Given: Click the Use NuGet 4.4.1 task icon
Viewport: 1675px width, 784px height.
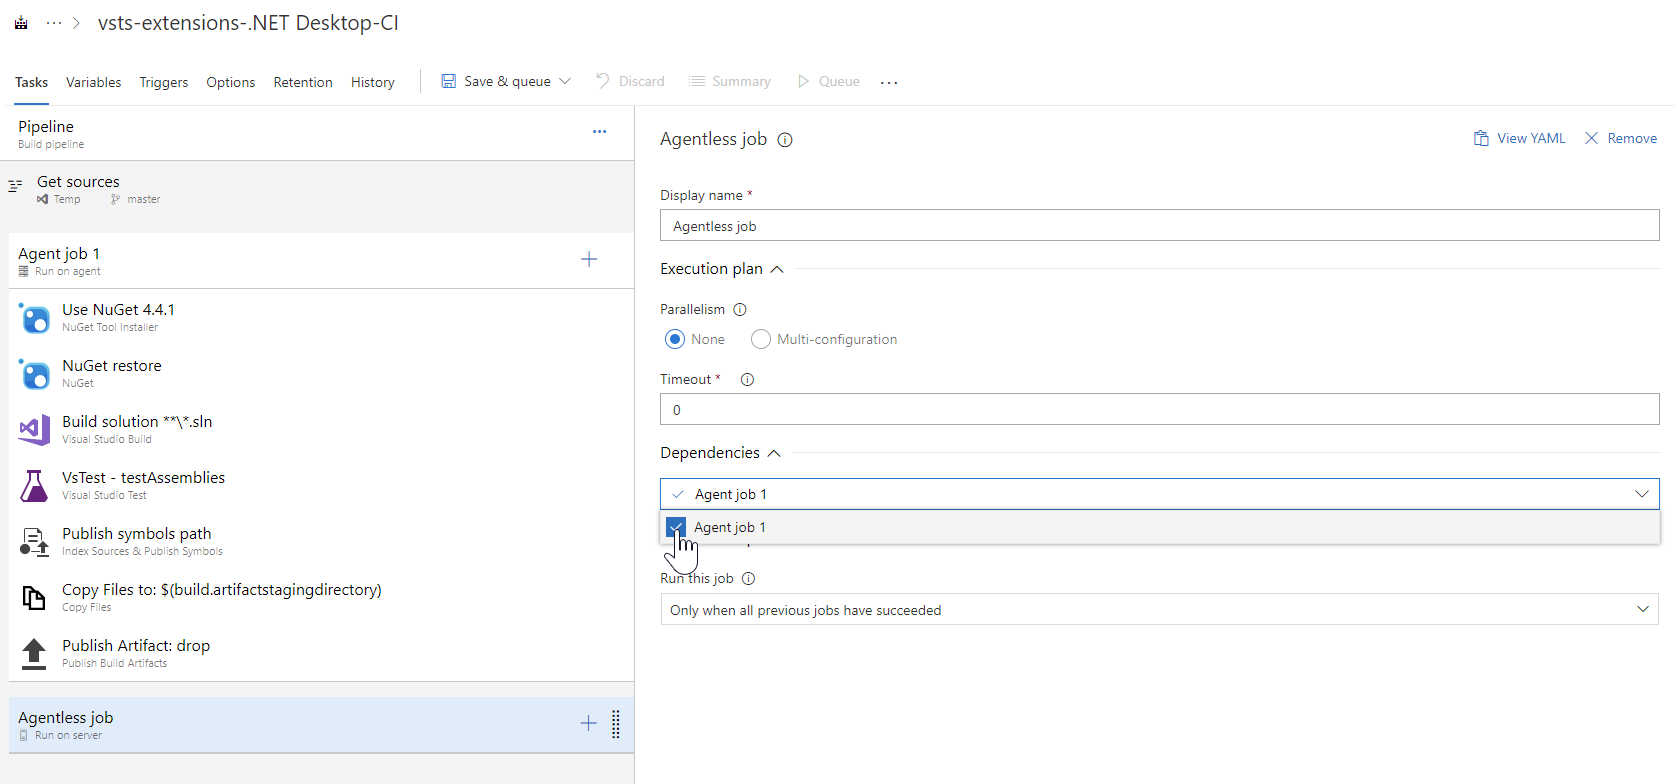Looking at the screenshot, I should [34, 318].
